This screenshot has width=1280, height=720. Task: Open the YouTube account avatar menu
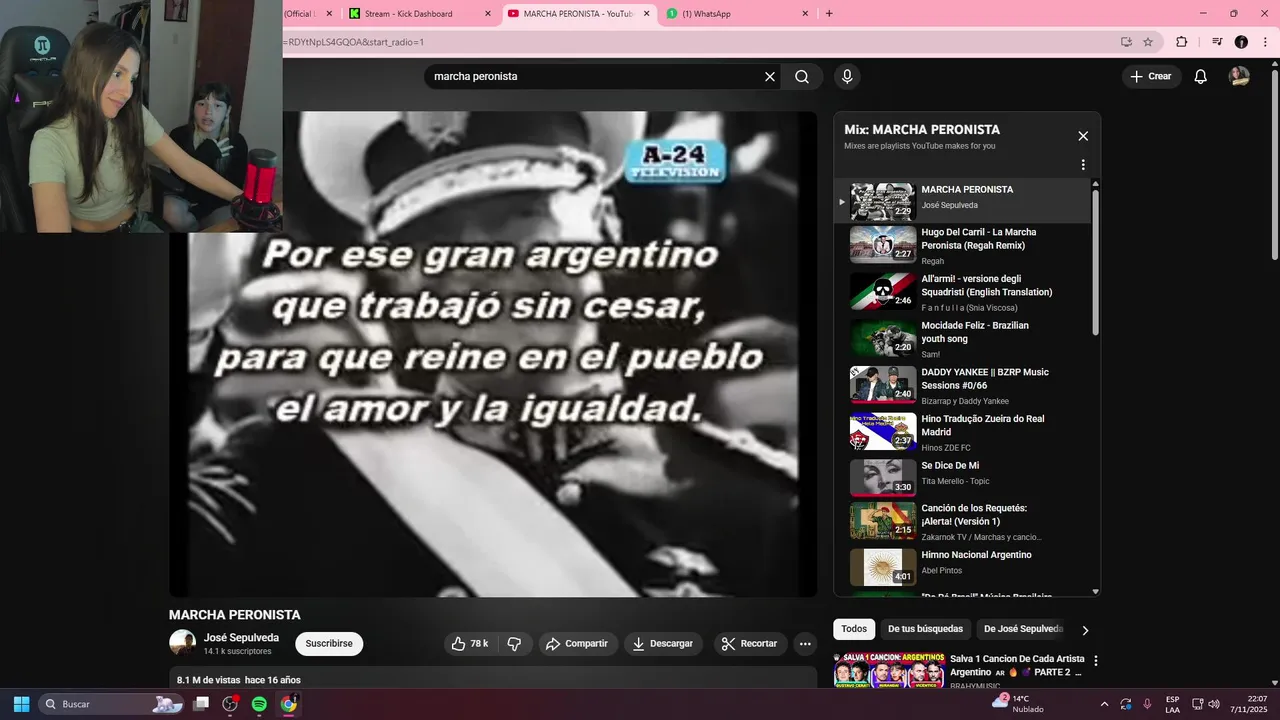1239,76
